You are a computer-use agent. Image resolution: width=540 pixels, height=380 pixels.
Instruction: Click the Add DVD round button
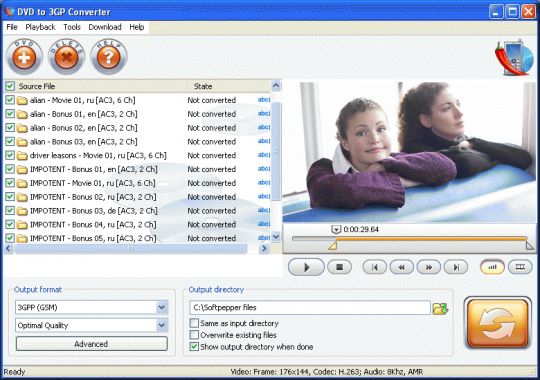click(x=24, y=57)
